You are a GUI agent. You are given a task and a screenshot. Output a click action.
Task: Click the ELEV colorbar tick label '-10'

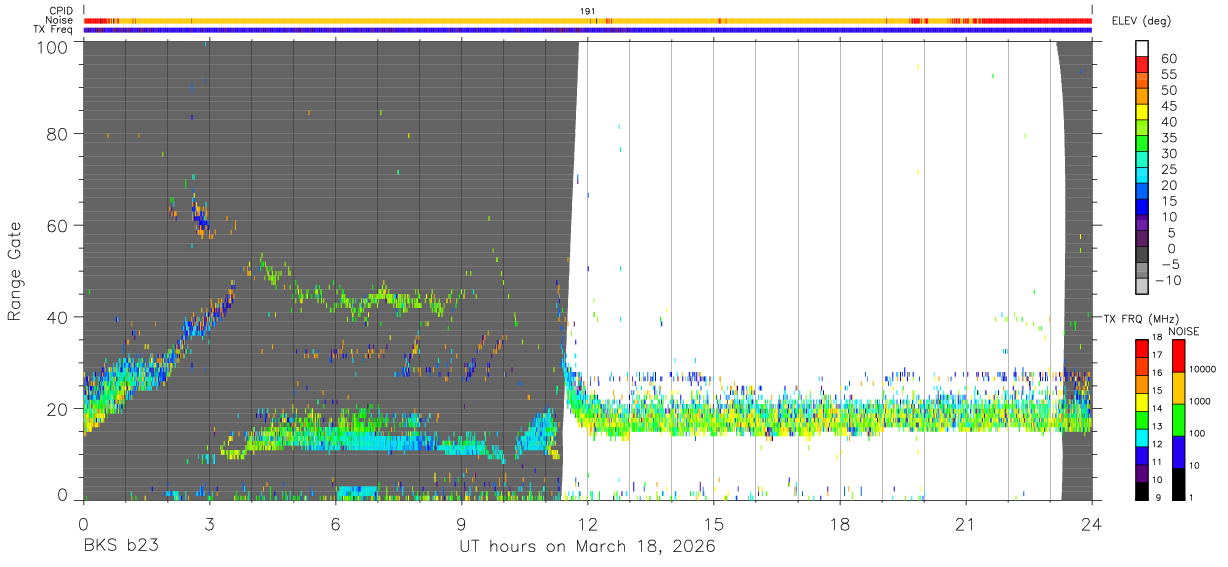point(1168,281)
